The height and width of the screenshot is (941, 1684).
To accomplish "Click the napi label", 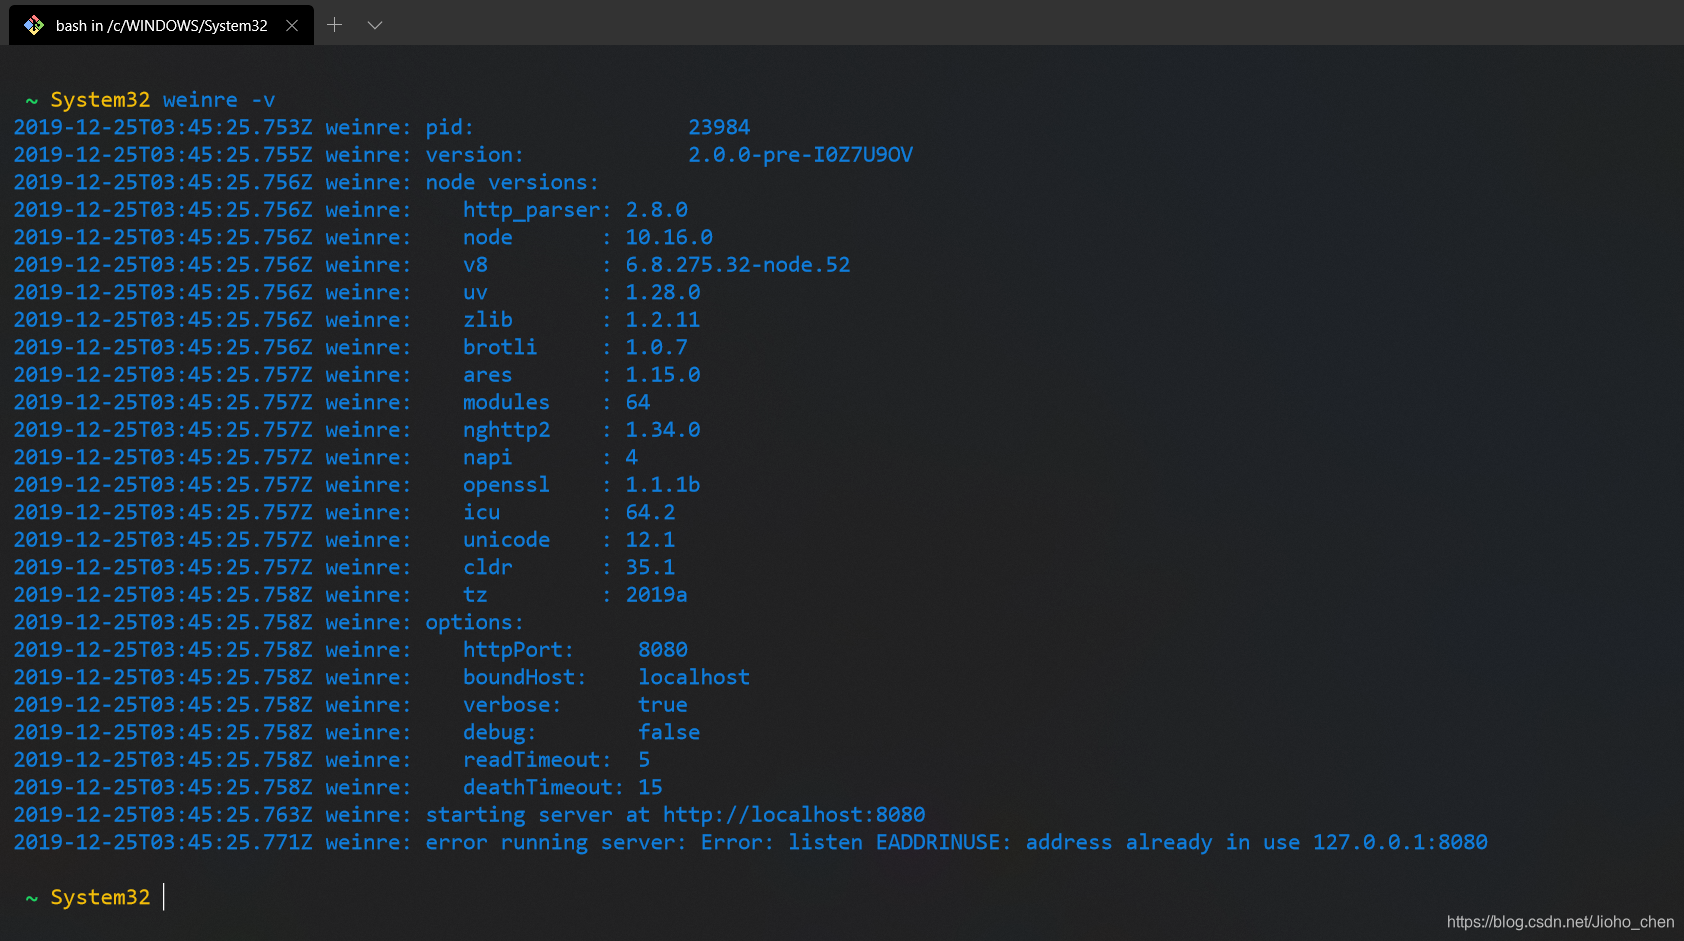I will pos(488,457).
